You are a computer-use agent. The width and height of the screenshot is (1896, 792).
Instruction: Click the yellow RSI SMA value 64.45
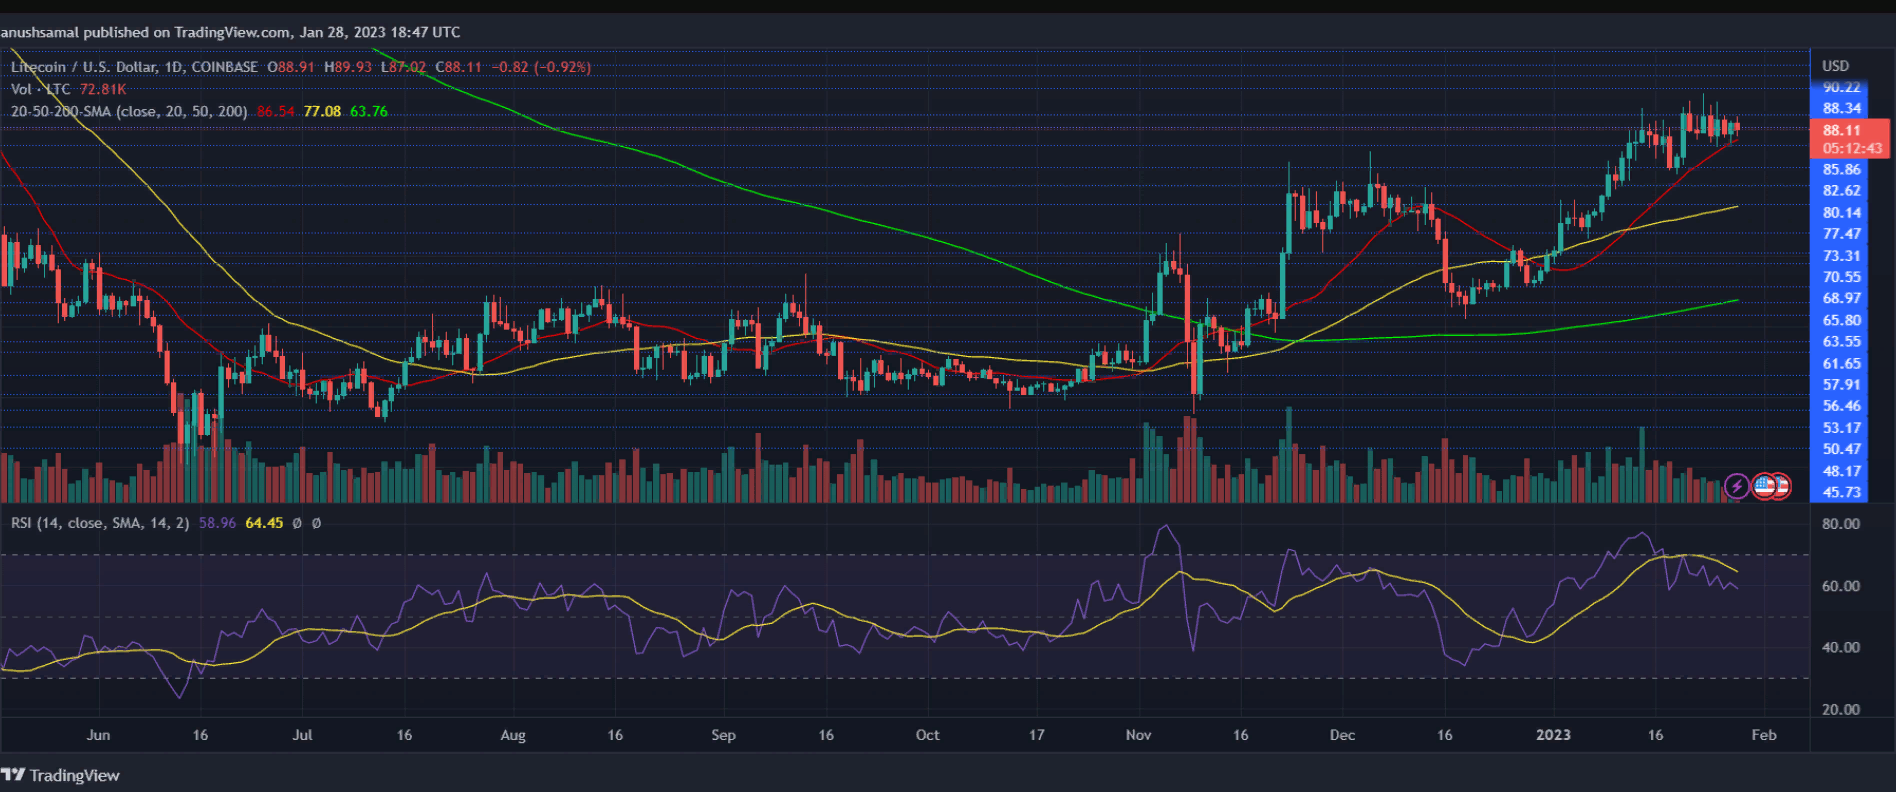(264, 523)
